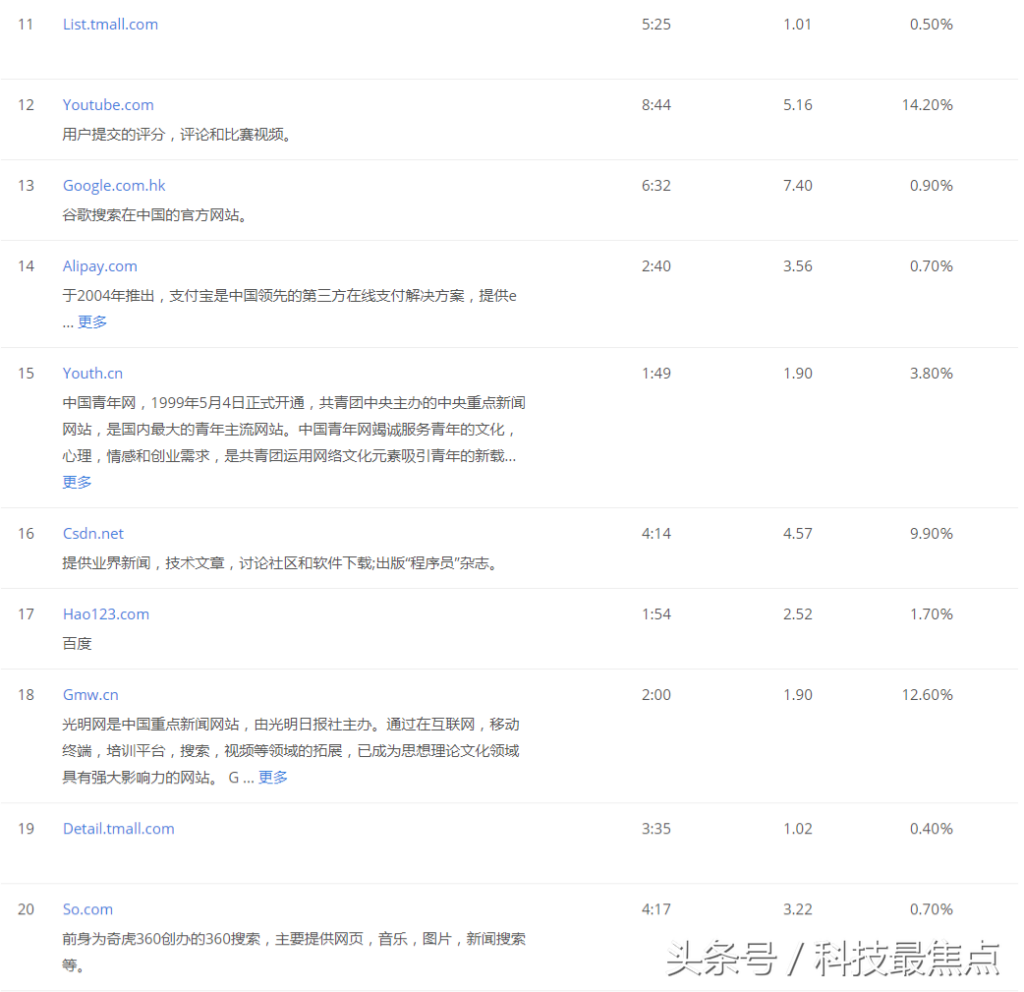Select pageviews value 1.01 for List.tmall.com

797,24
